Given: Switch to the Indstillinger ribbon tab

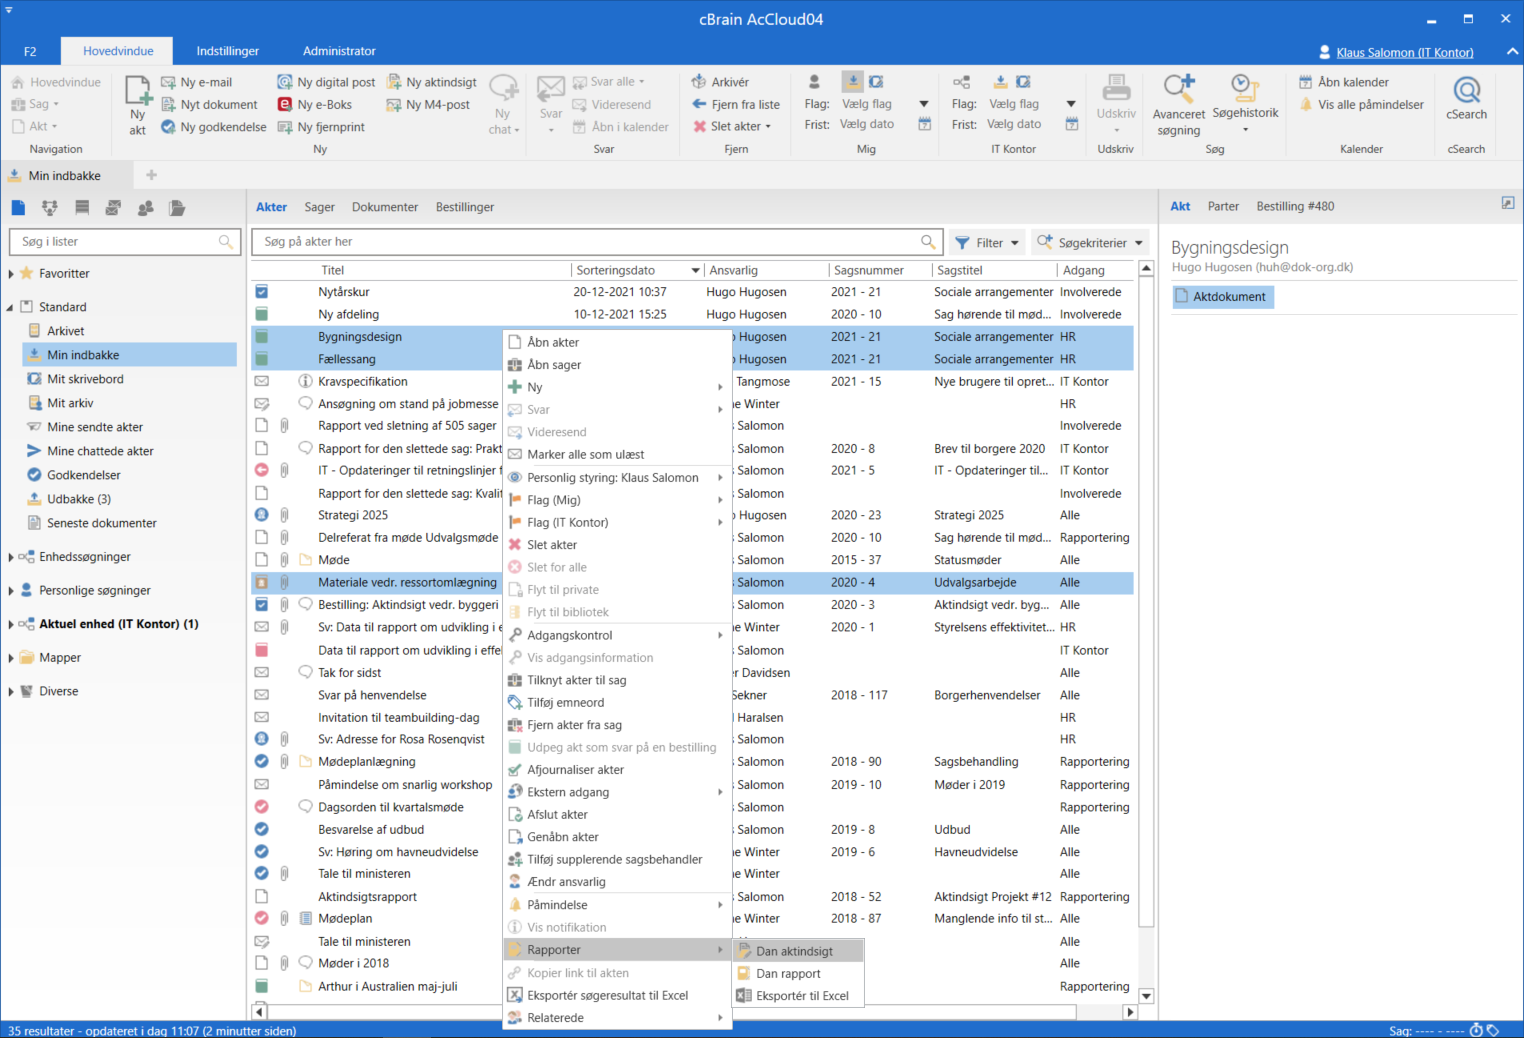Looking at the screenshot, I should coord(228,51).
